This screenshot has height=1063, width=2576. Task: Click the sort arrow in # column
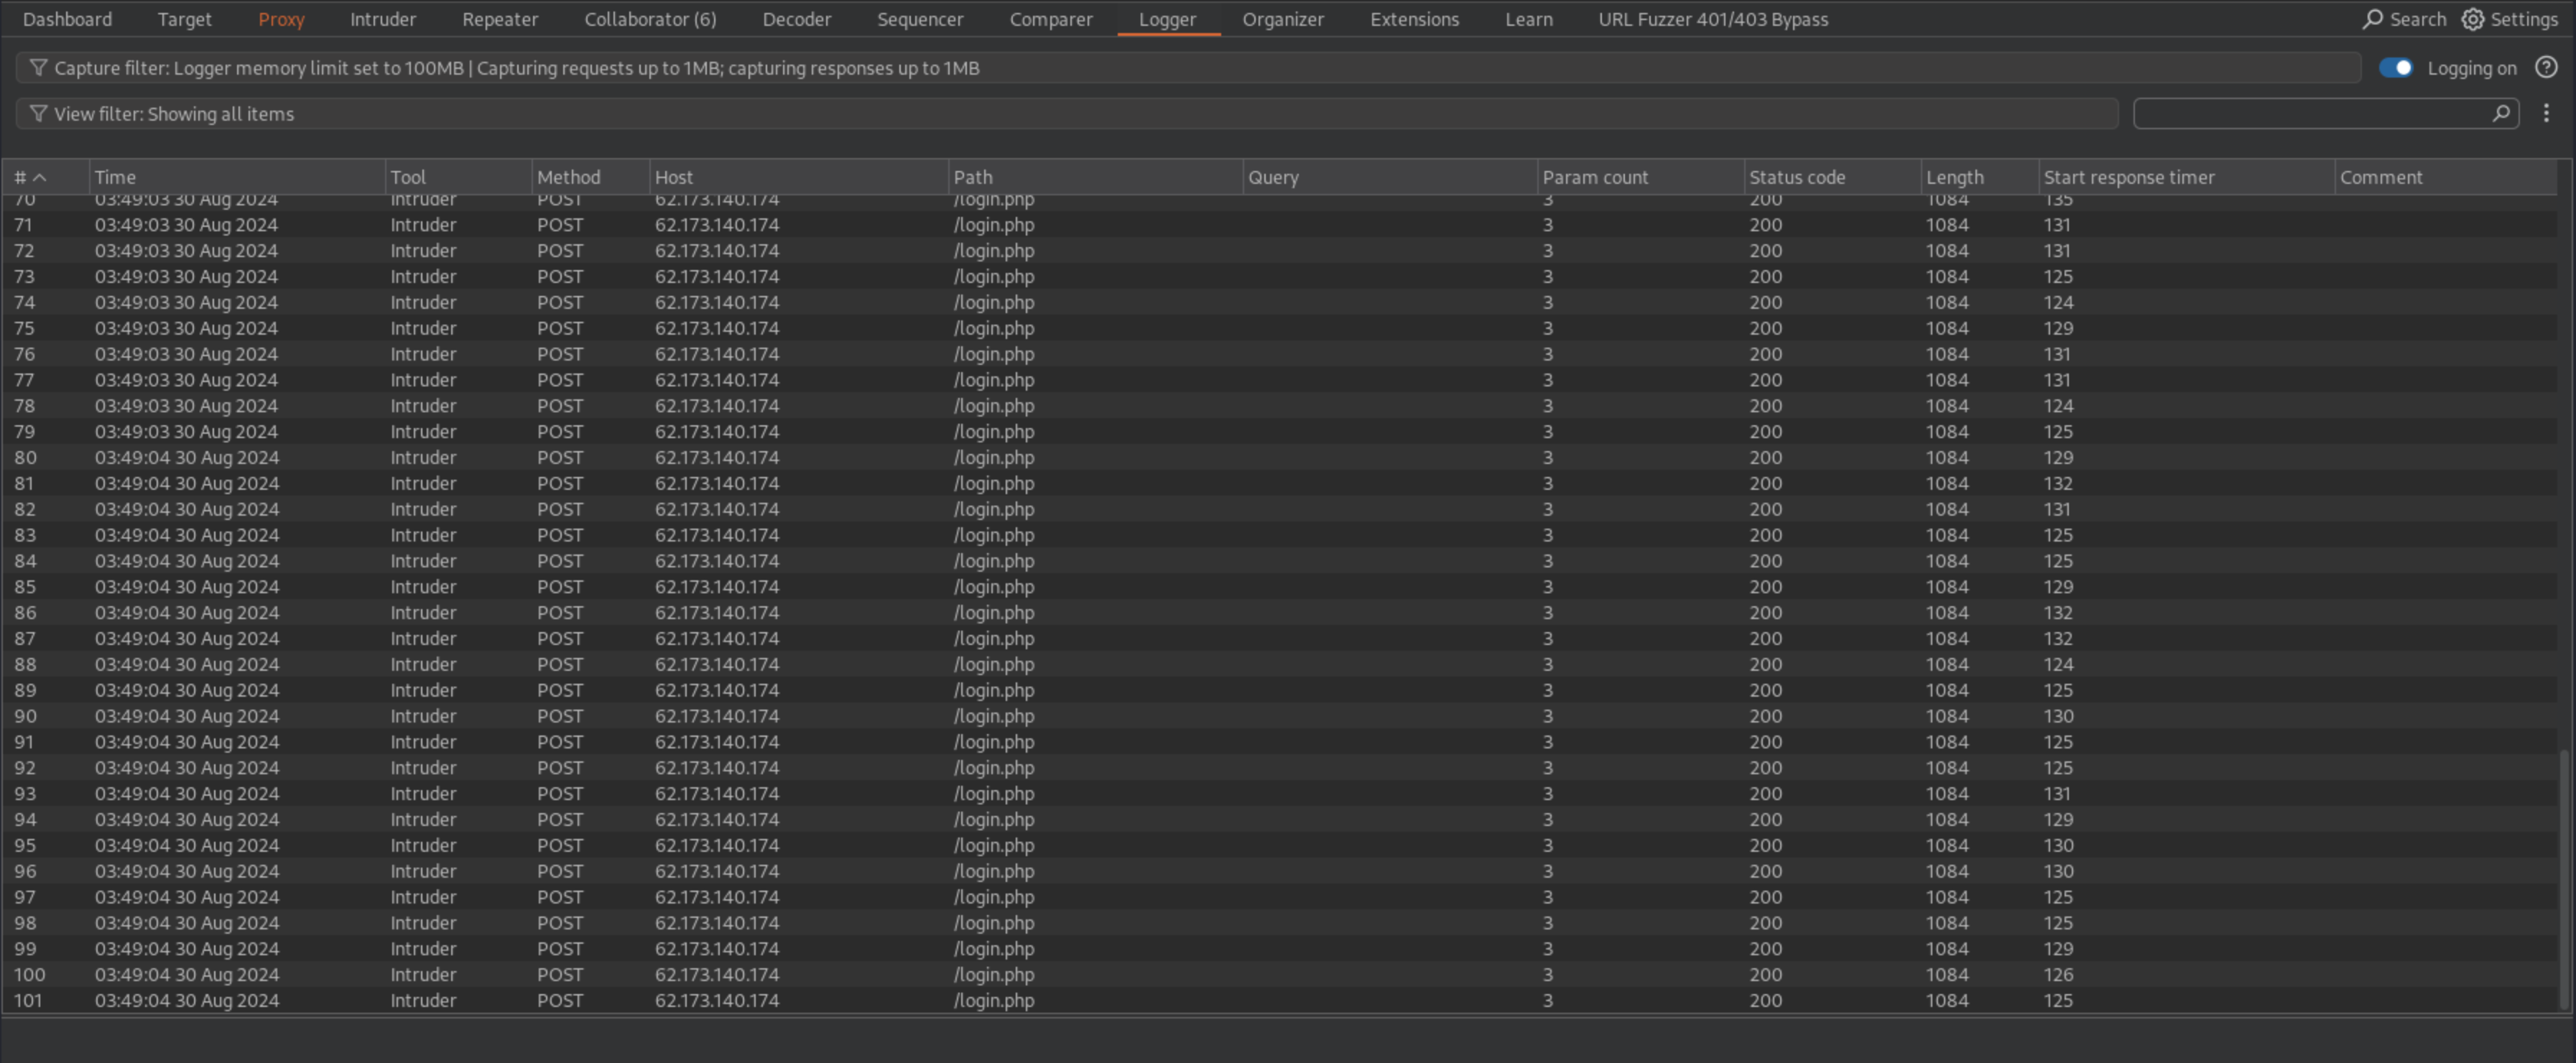pos(40,177)
